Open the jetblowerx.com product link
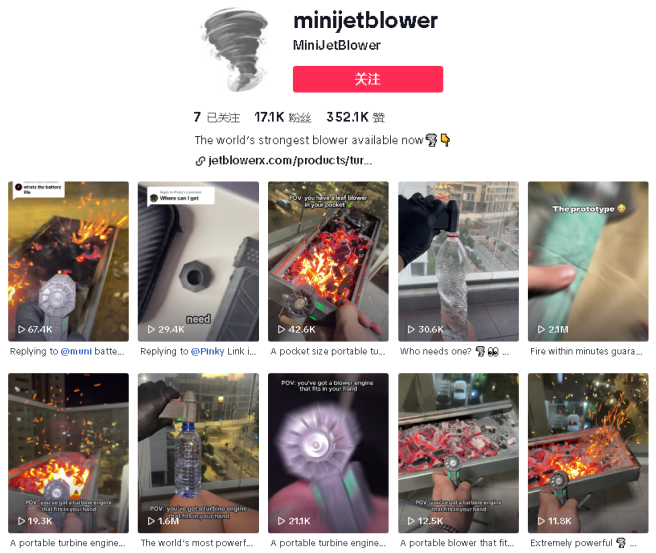 point(290,161)
